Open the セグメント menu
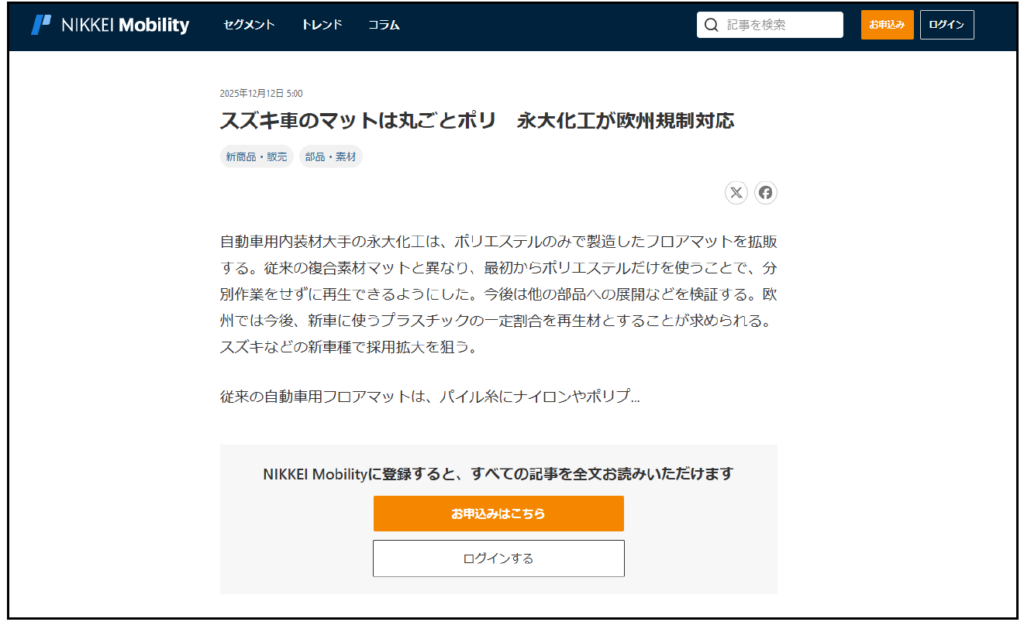1024x622 pixels. coord(248,25)
